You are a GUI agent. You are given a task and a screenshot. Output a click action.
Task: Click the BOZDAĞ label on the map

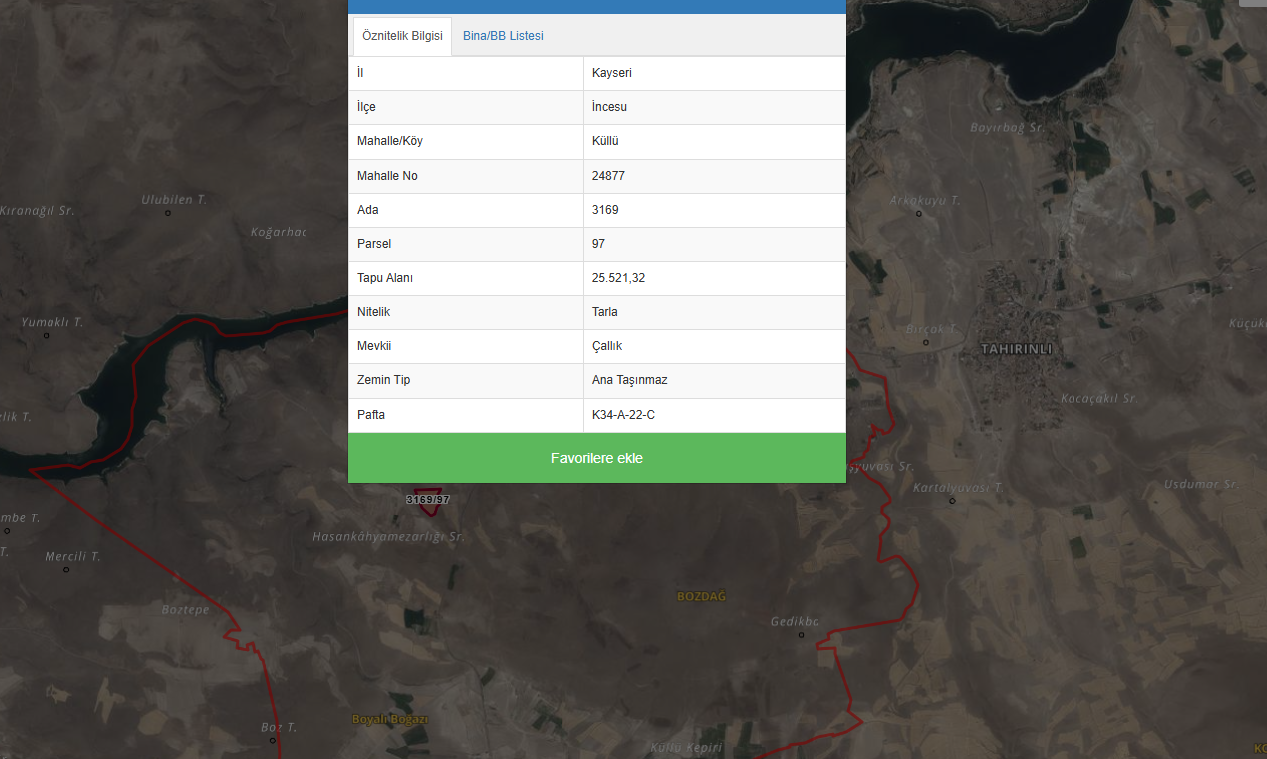(x=702, y=596)
